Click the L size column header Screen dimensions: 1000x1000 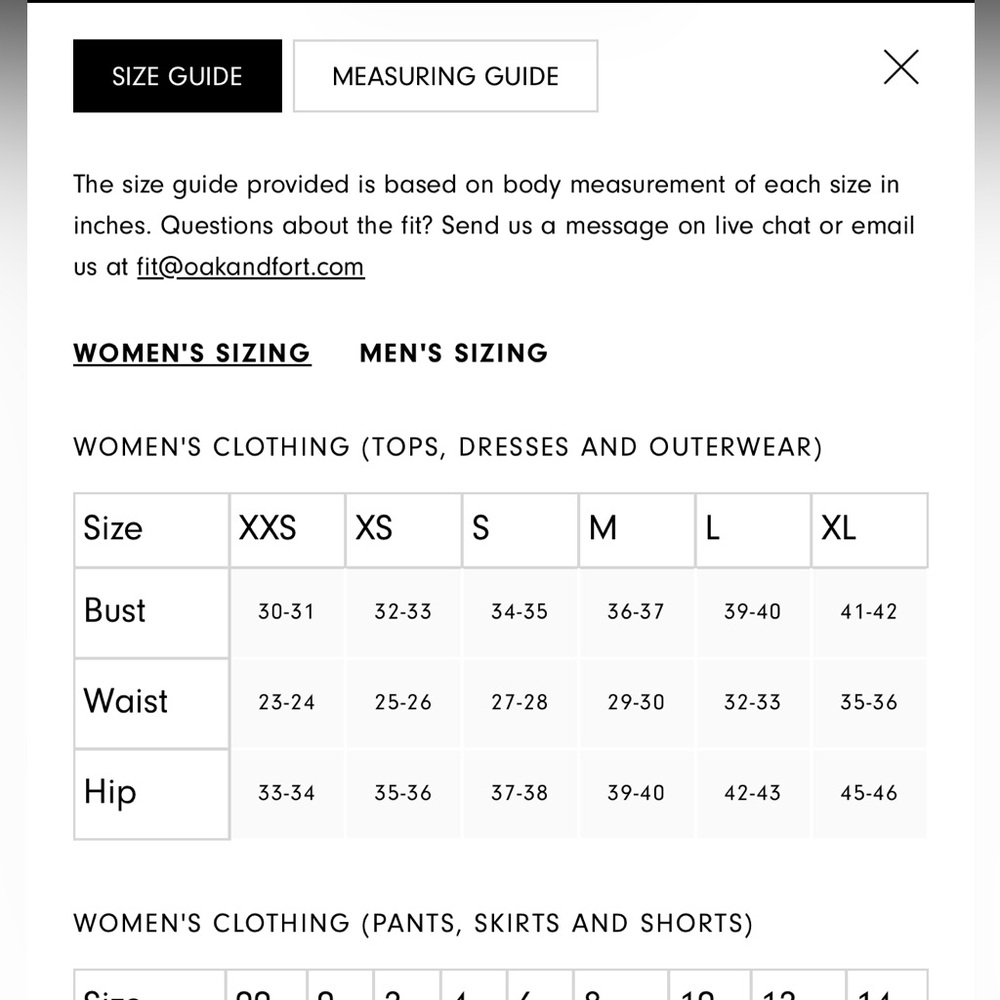click(x=753, y=529)
